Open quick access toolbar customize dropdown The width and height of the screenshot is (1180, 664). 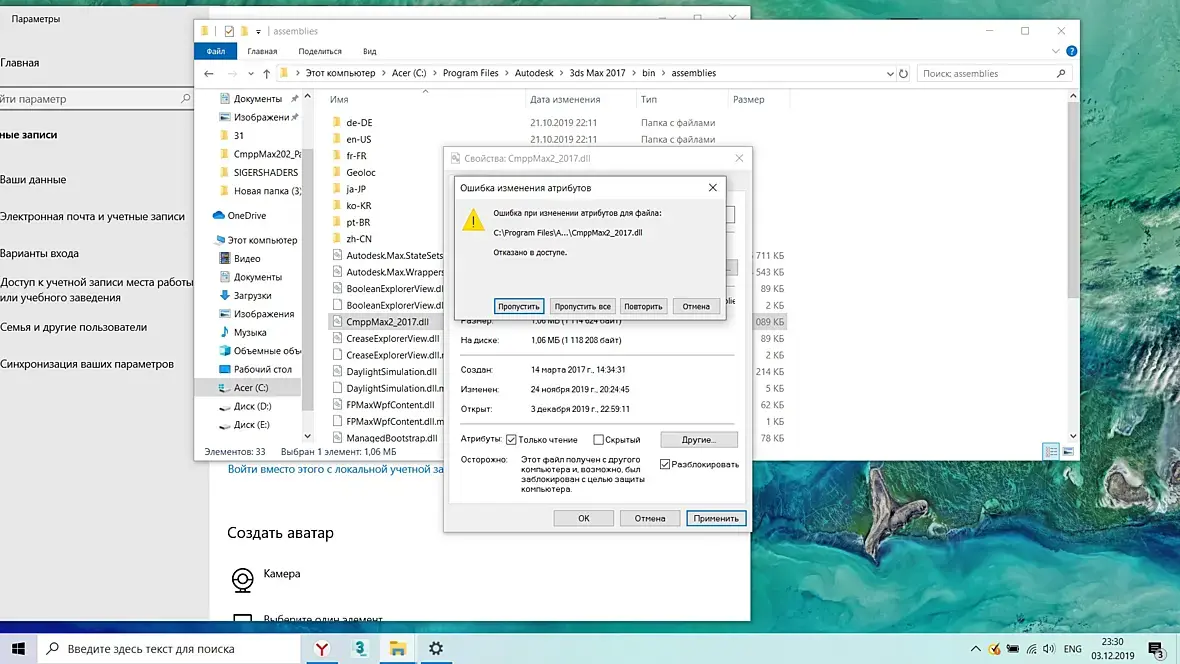pyautogui.click(x=258, y=32)
